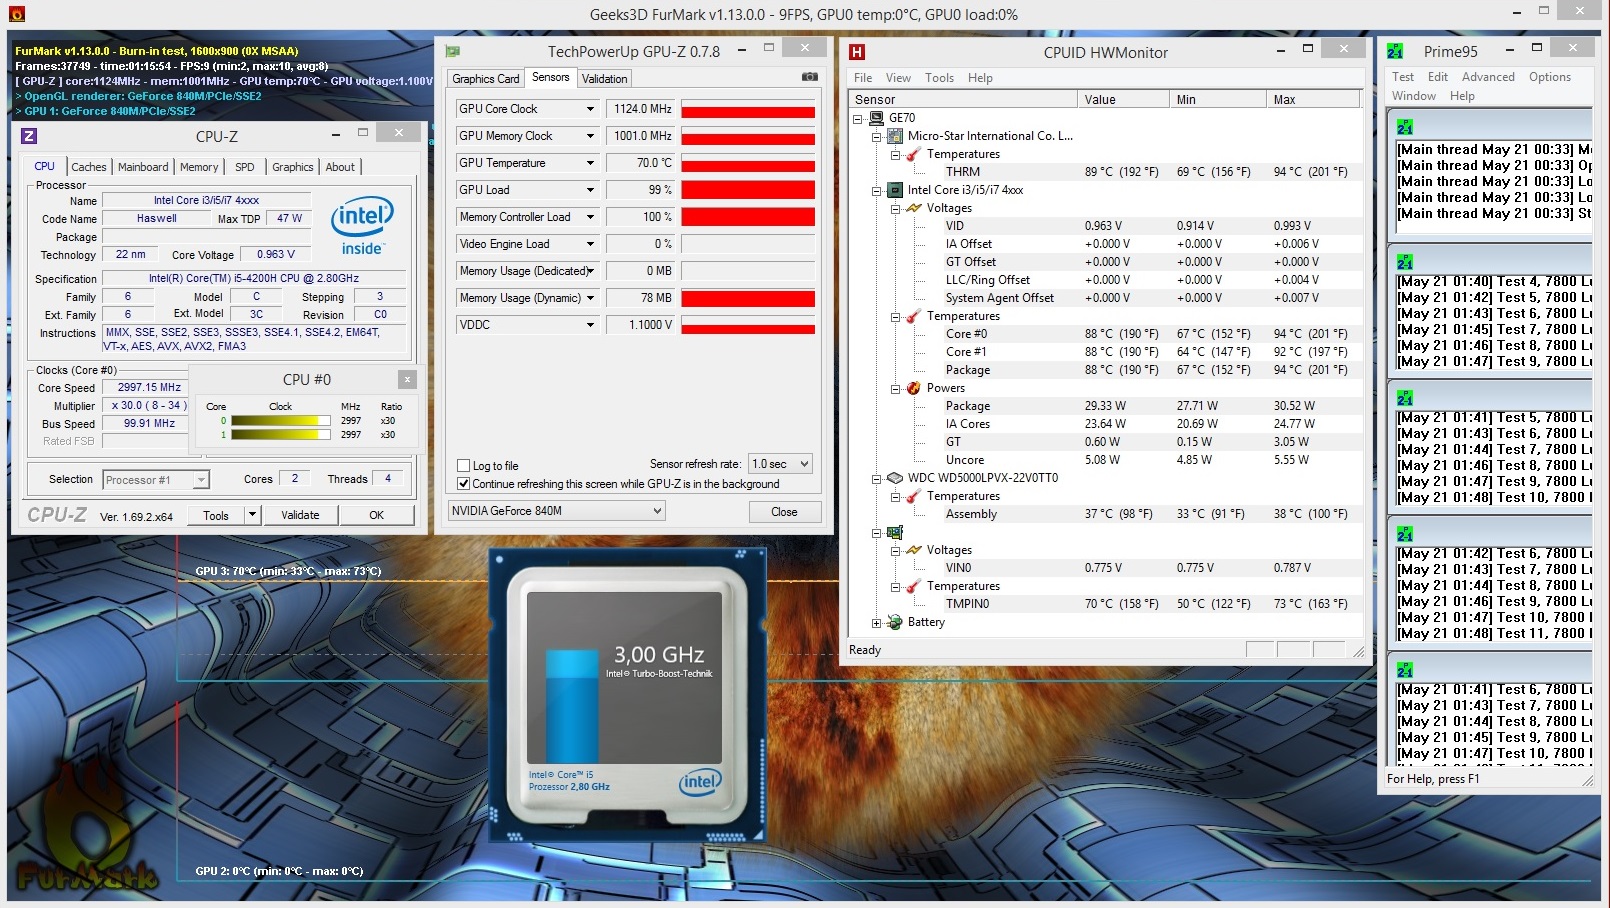Viewport: 1610px width, 908px height.
Task: Open the GPU Memory Clock sensor dropdown
Action: point(590,136)
